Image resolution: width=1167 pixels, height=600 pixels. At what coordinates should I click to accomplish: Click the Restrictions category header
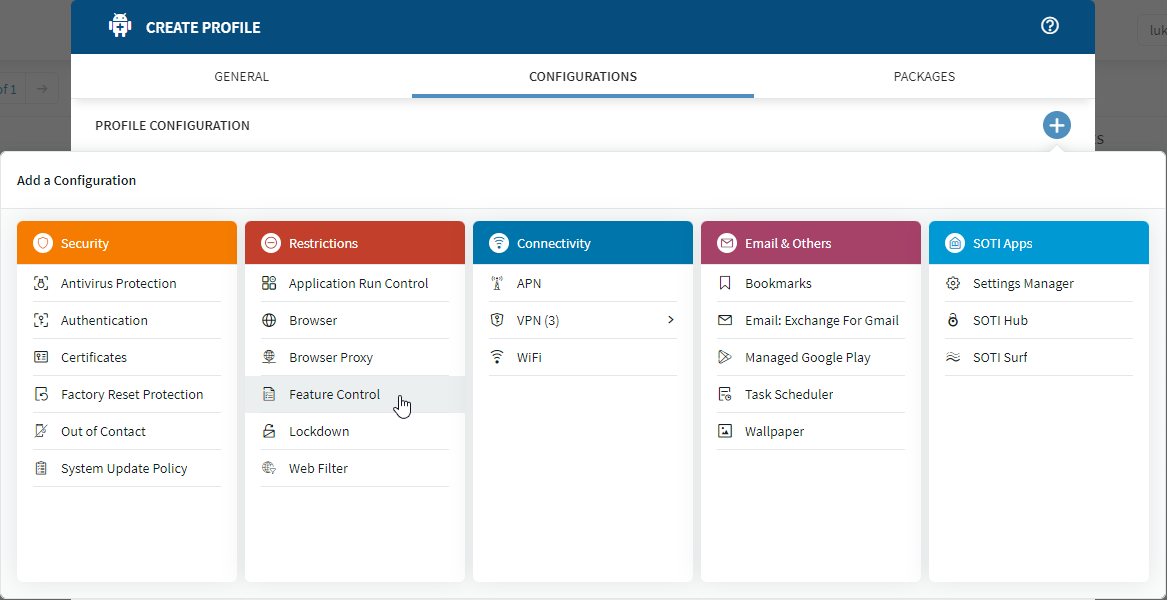(355, 243)
